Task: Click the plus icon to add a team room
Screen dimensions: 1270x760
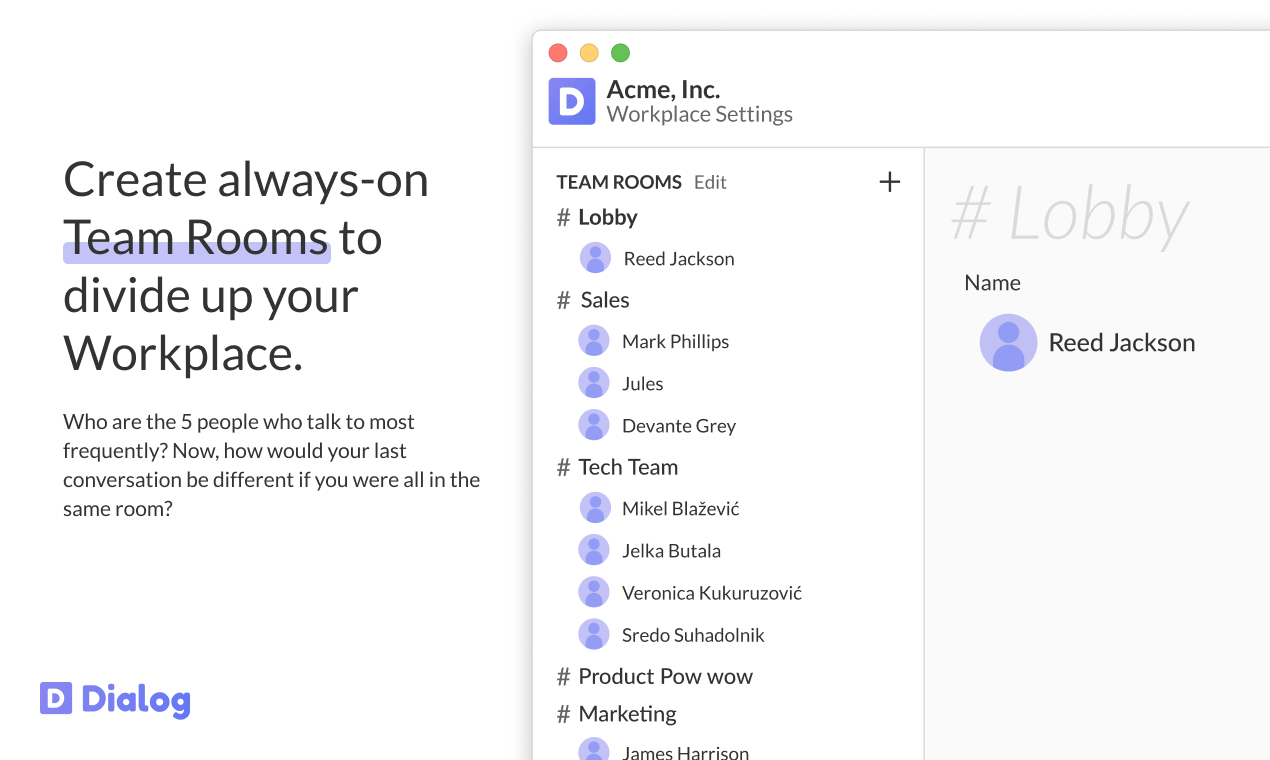Action: point(889,182)
